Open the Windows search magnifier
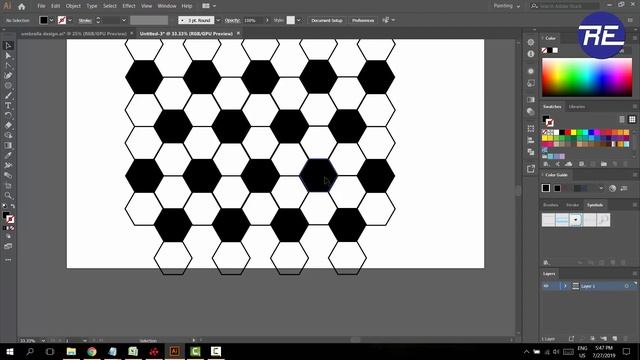Viewport: 640px width, 360px height. click(30, 351)
